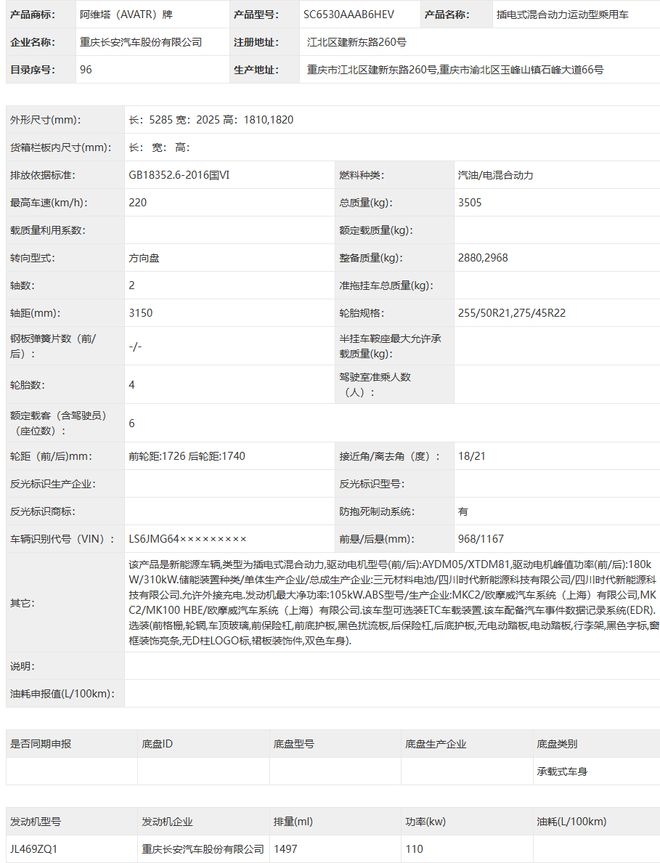Click engine manufacturer 重庆长安汽车股份有限公司
This screenshot has width=660, height=863.
[203, 849]
